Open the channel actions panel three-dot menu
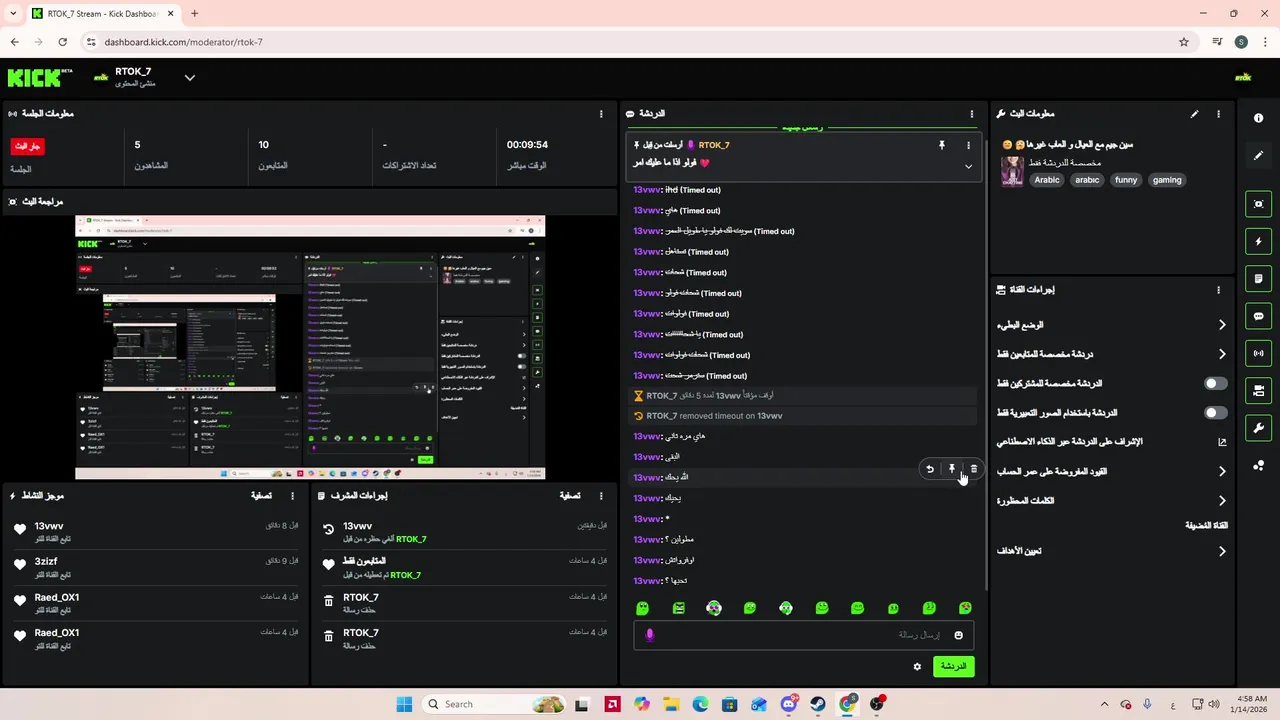 click(1218, 290)
